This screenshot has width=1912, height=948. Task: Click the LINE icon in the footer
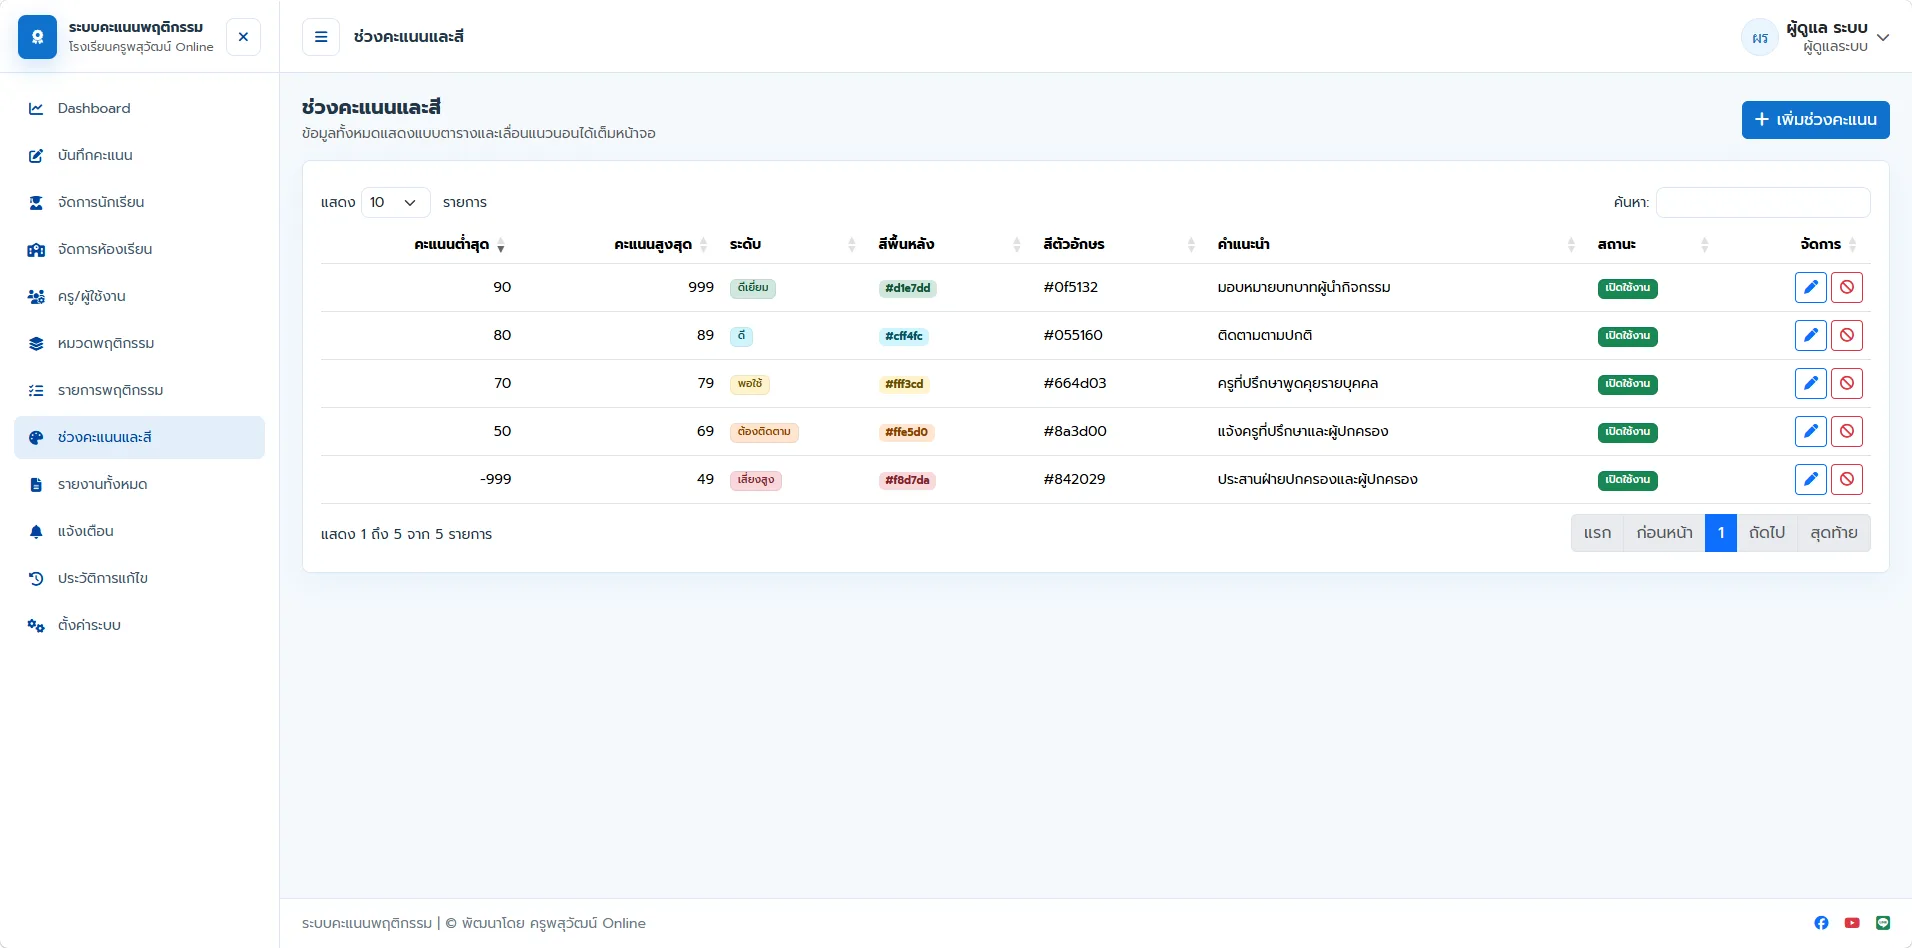pyautogui.click(x=1883, y=923)
